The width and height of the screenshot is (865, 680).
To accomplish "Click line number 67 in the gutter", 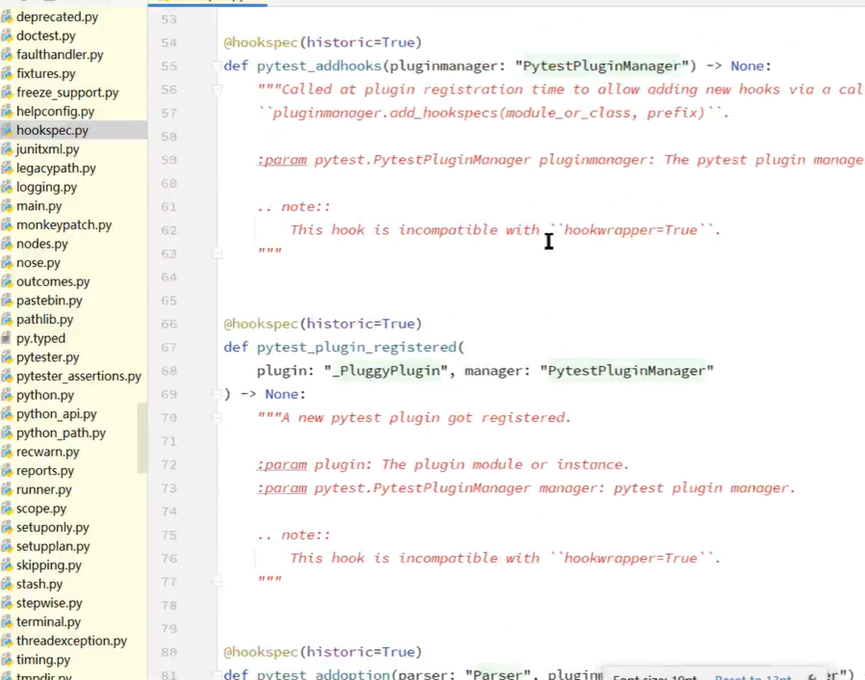I will point(169,347).
